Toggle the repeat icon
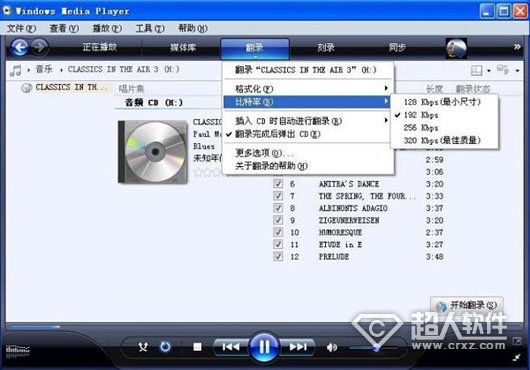Image resolution: width=530 pixels, height=370 pixels. coord(165,347)
